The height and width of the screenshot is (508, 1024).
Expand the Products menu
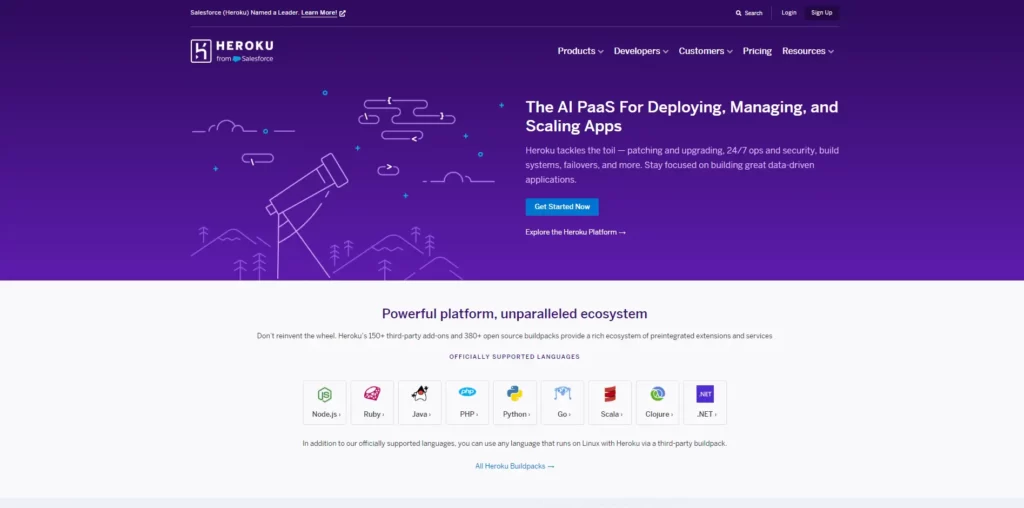click(580, 51)
